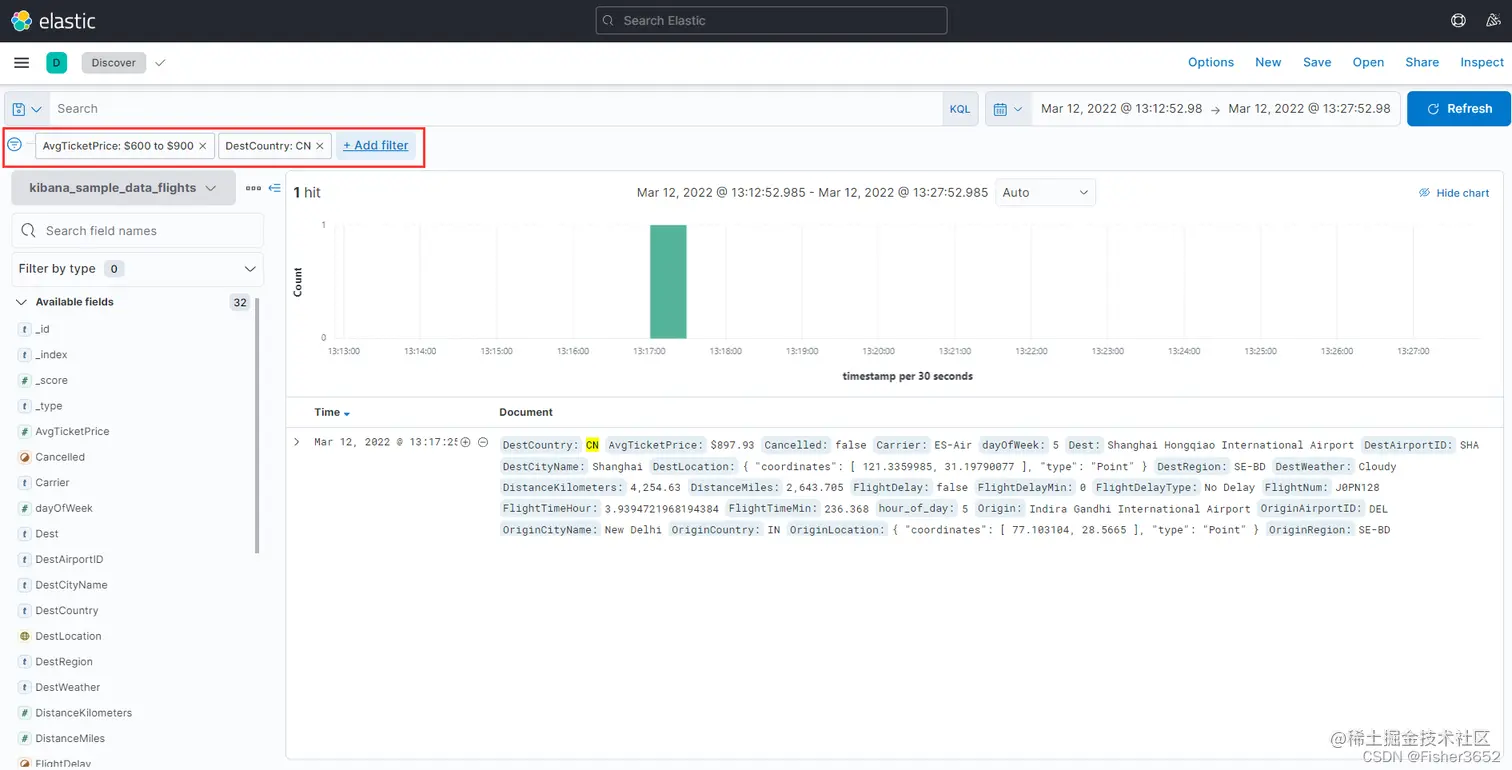Screen dimensions: 1512x770
Task: Open the Auto interval dropdown
Action: pos(1045,192)
